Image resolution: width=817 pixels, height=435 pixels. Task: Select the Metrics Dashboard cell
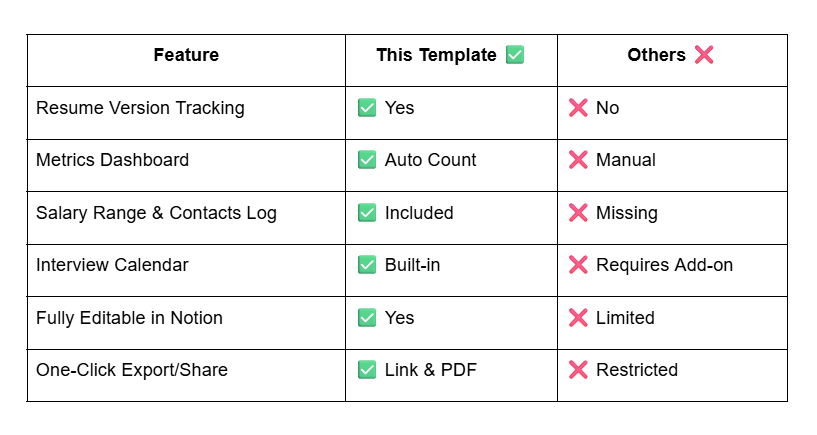click(112, 160)
